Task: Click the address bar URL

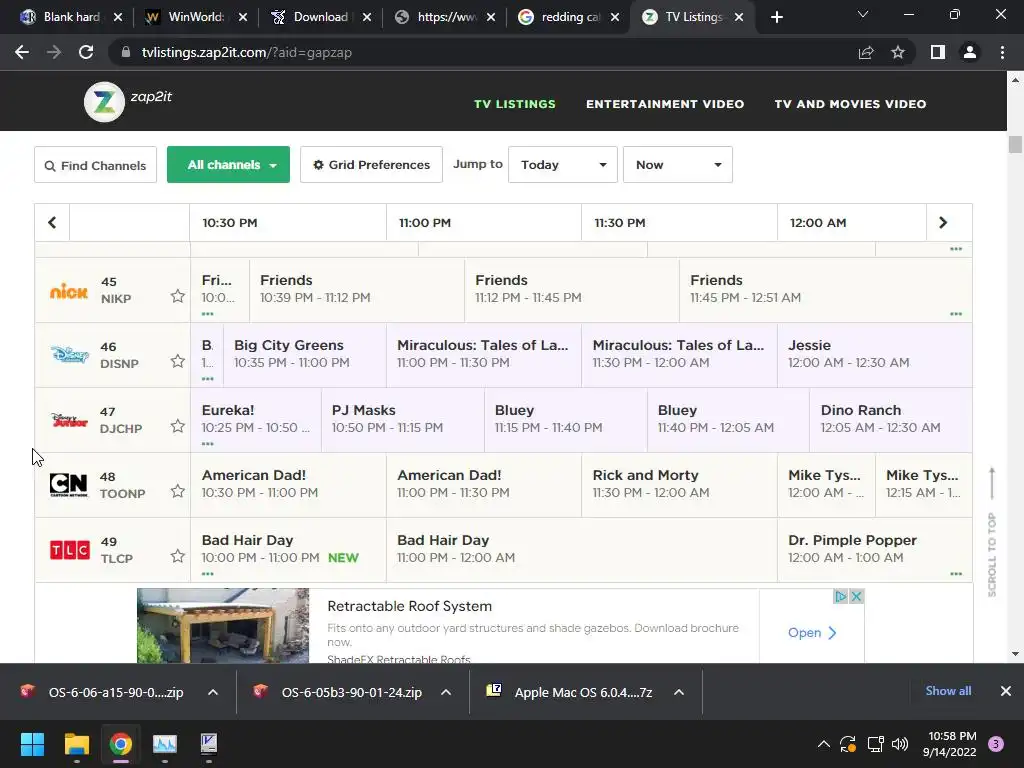Action: 247,52
